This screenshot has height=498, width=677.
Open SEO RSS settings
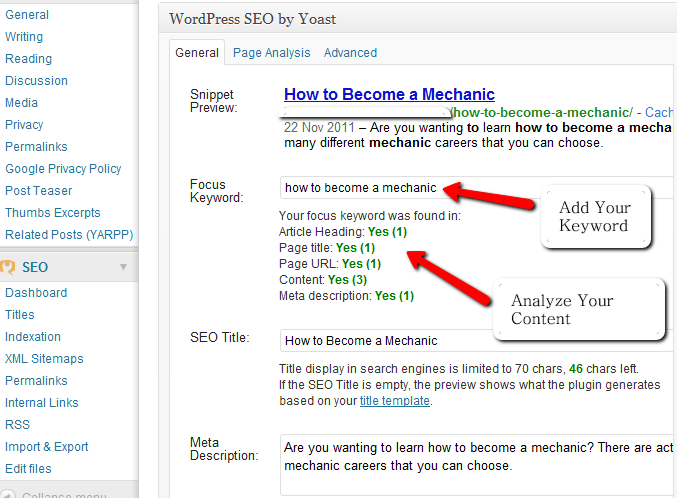pyautogui.click(x=17, y=425)
